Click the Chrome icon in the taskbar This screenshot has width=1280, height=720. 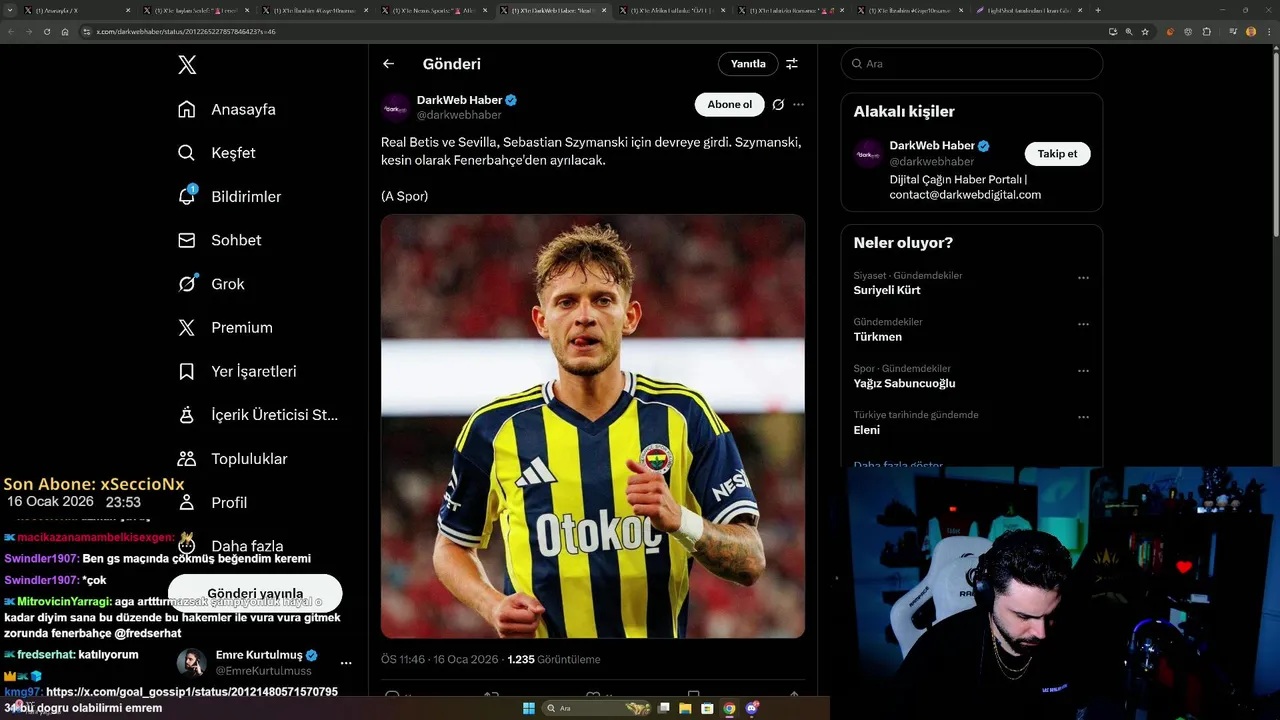729,708
